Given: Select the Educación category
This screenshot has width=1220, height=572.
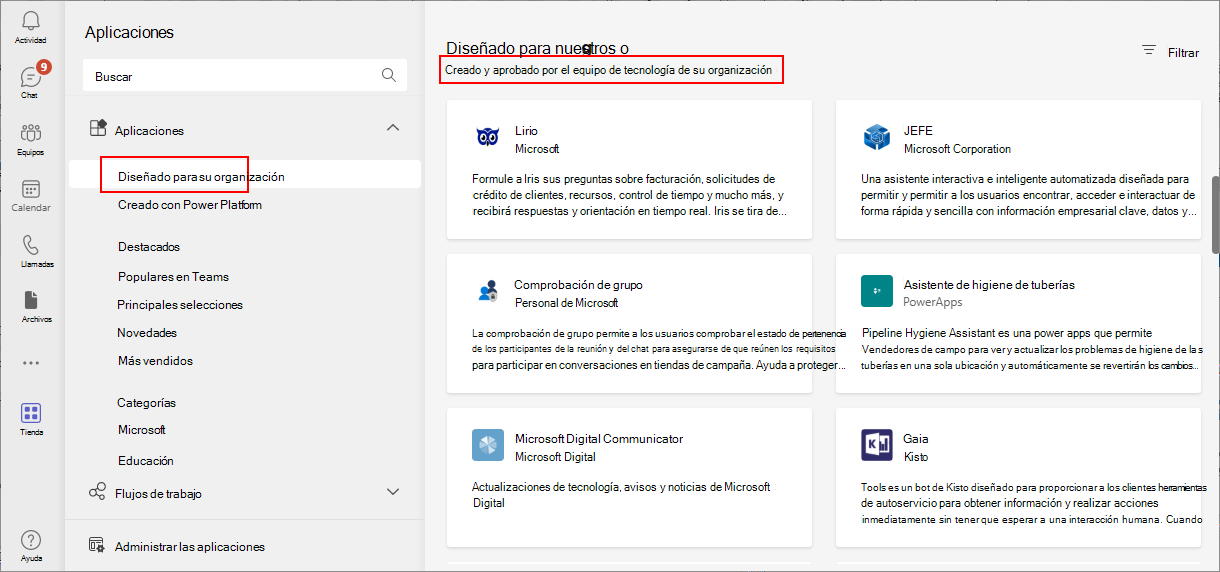Looking at the screenshot, I should click(x=145, y=461).
